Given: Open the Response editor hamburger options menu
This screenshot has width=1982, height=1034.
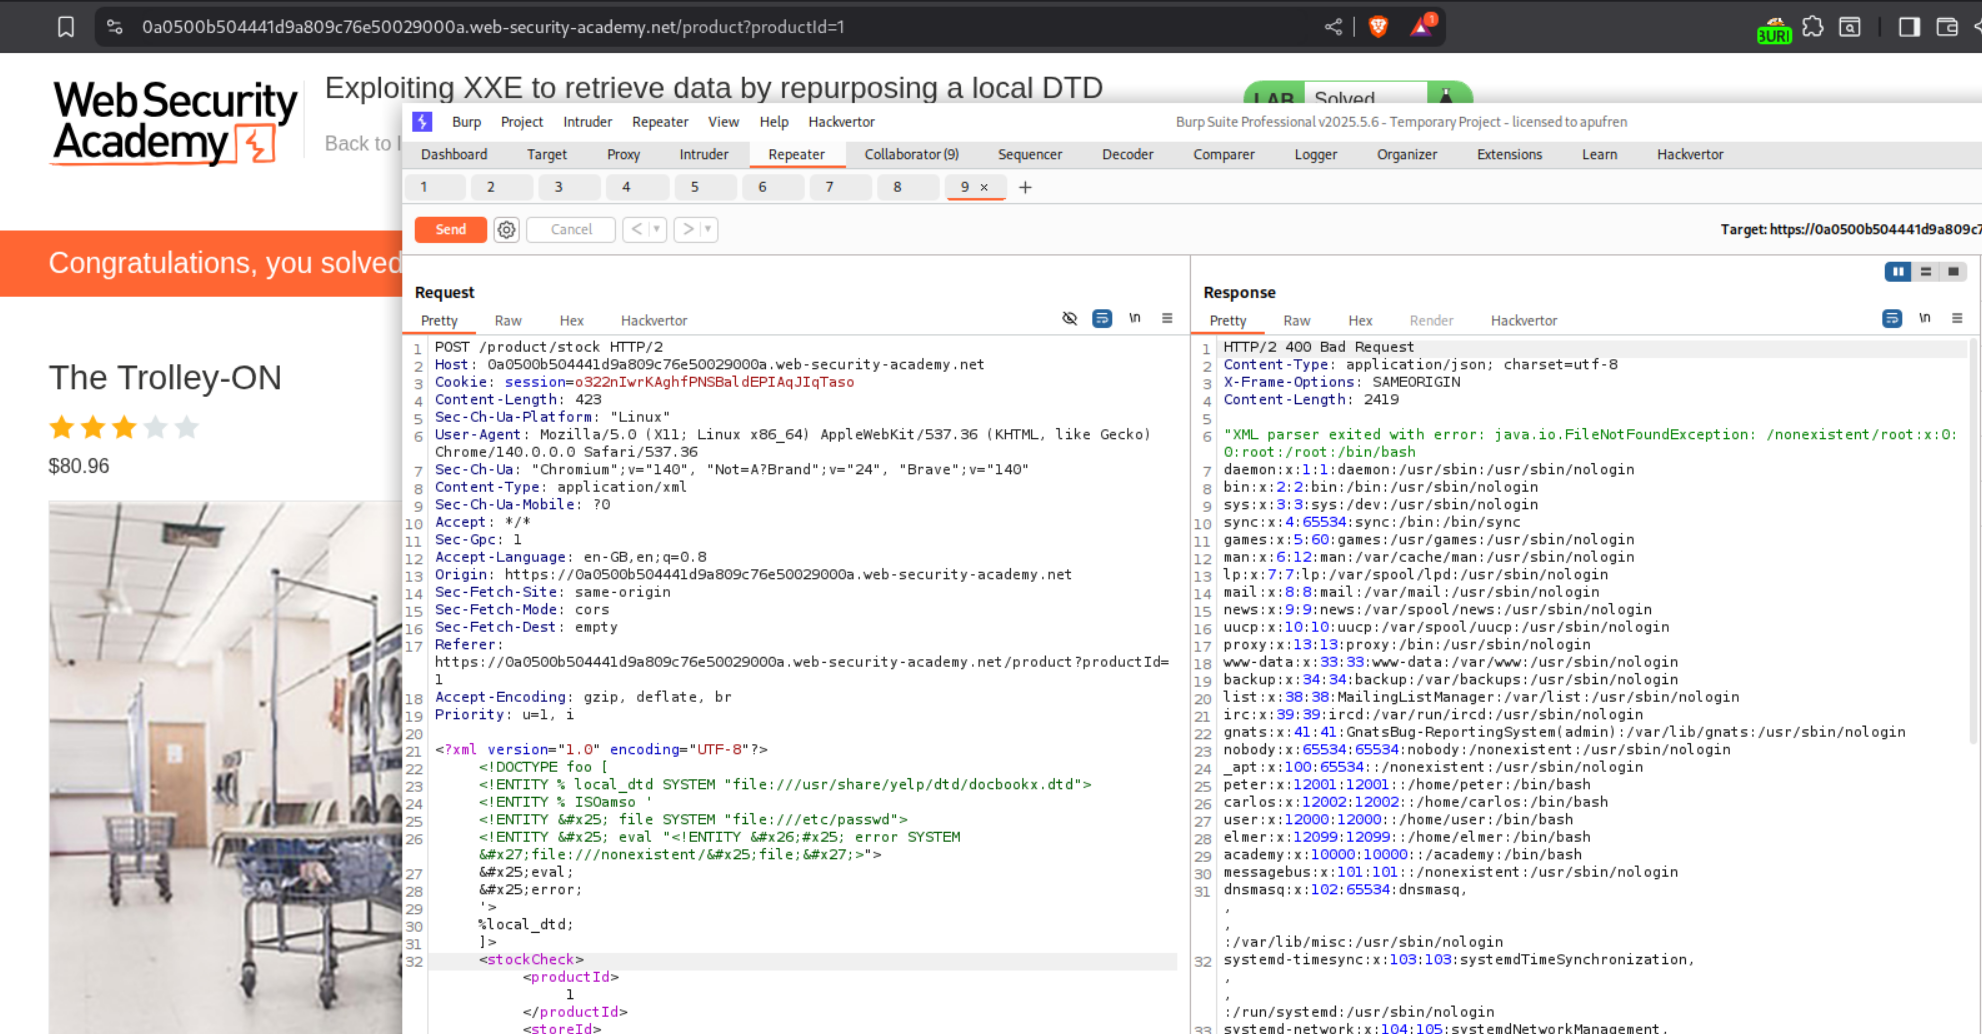Looking at the screenshot, I should coord(1958,318).
